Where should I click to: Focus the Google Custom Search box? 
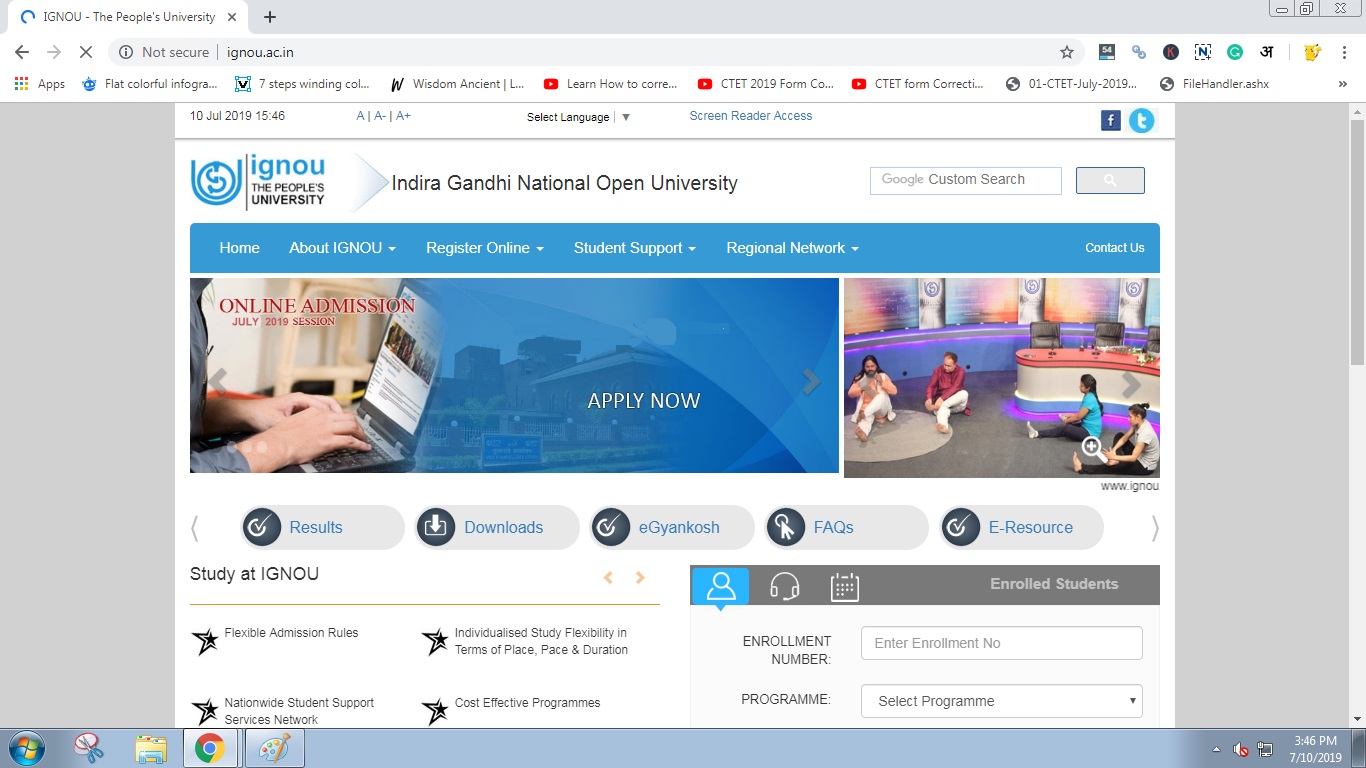(x=966, y=180)
